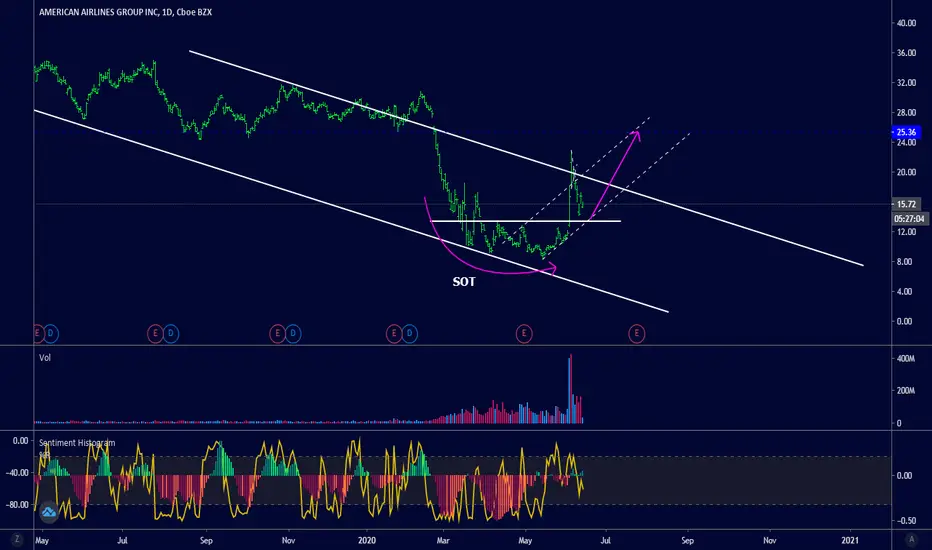
Task: Click the 200M level on the volume axis
Action: tap(906, 391)
